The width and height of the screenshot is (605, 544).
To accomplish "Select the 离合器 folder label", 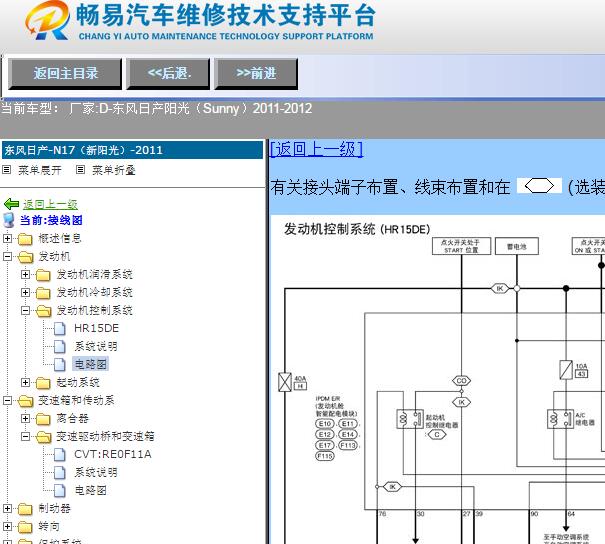I will 73,418.
